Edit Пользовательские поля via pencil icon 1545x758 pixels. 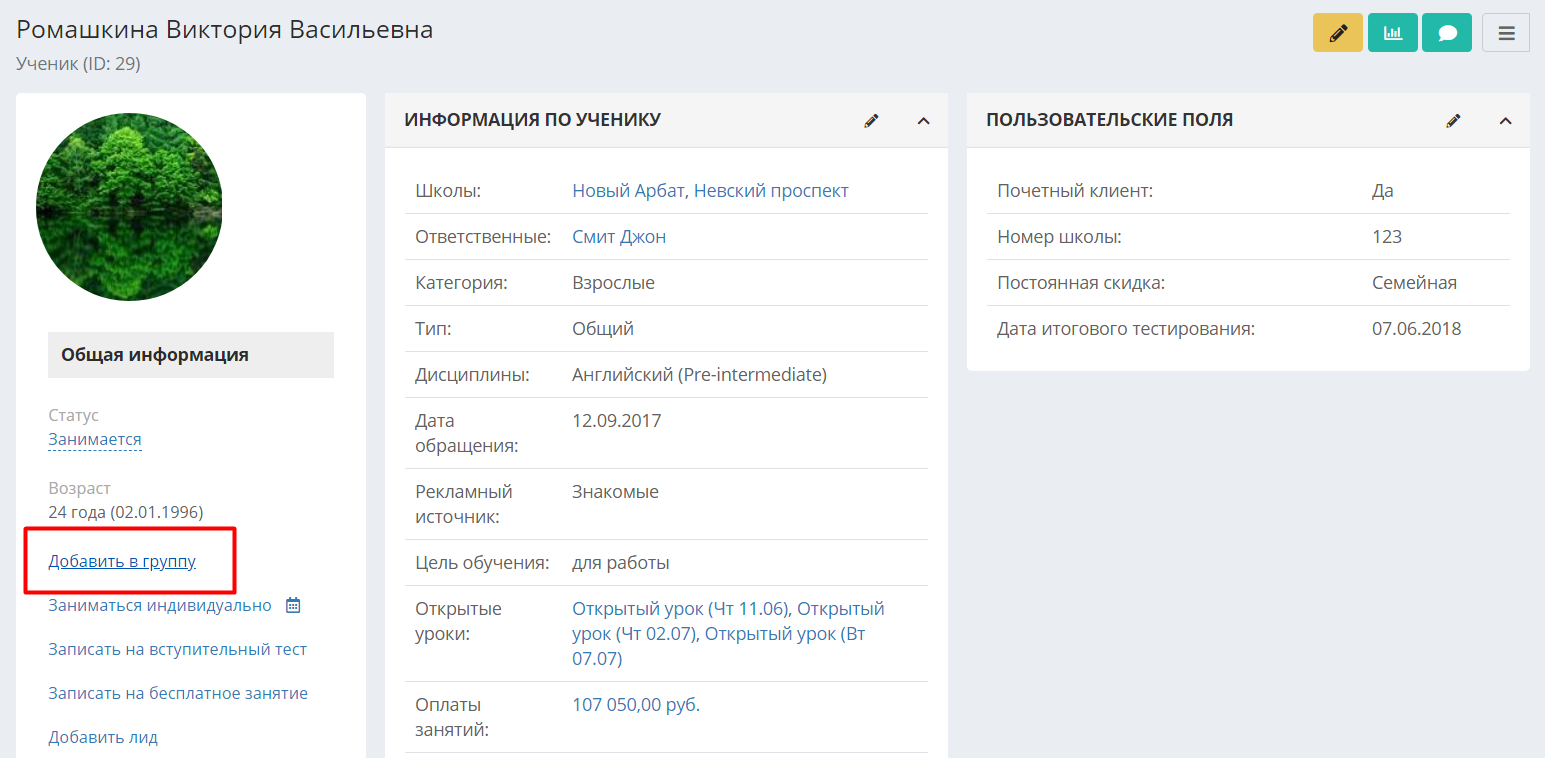(1454, 120)
